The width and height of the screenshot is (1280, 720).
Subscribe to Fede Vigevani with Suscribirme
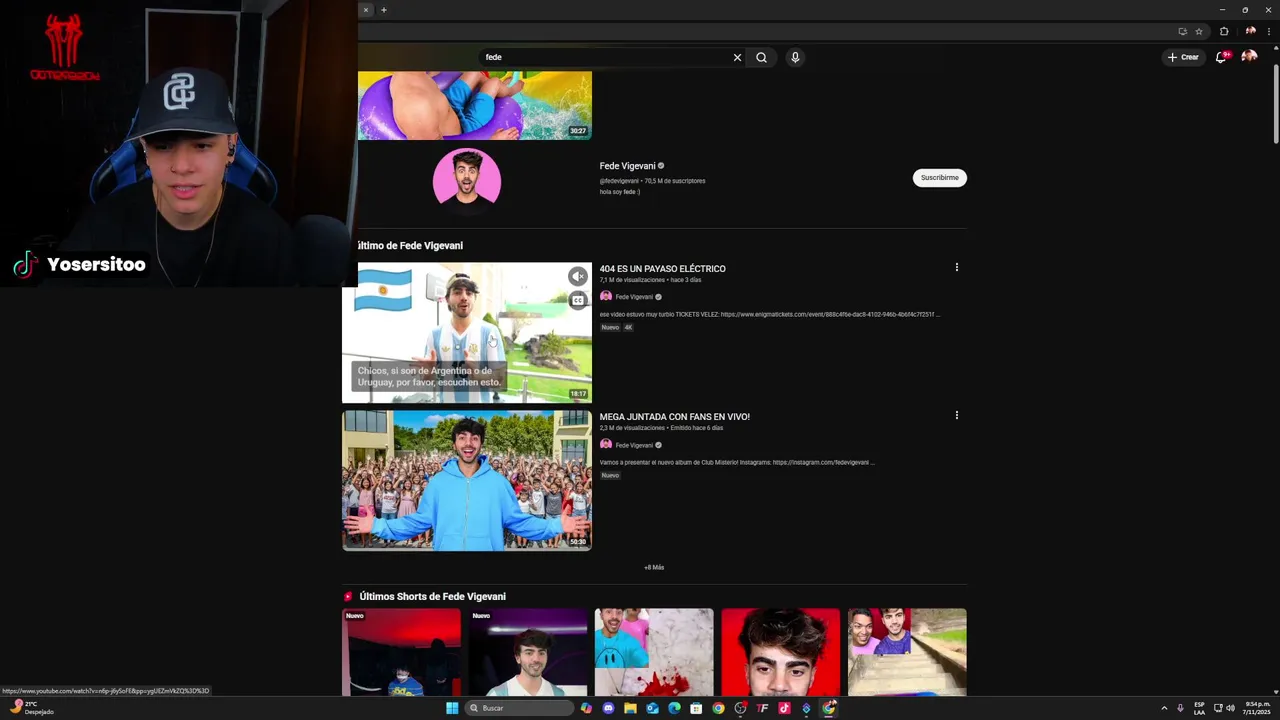tap(939, 177)
